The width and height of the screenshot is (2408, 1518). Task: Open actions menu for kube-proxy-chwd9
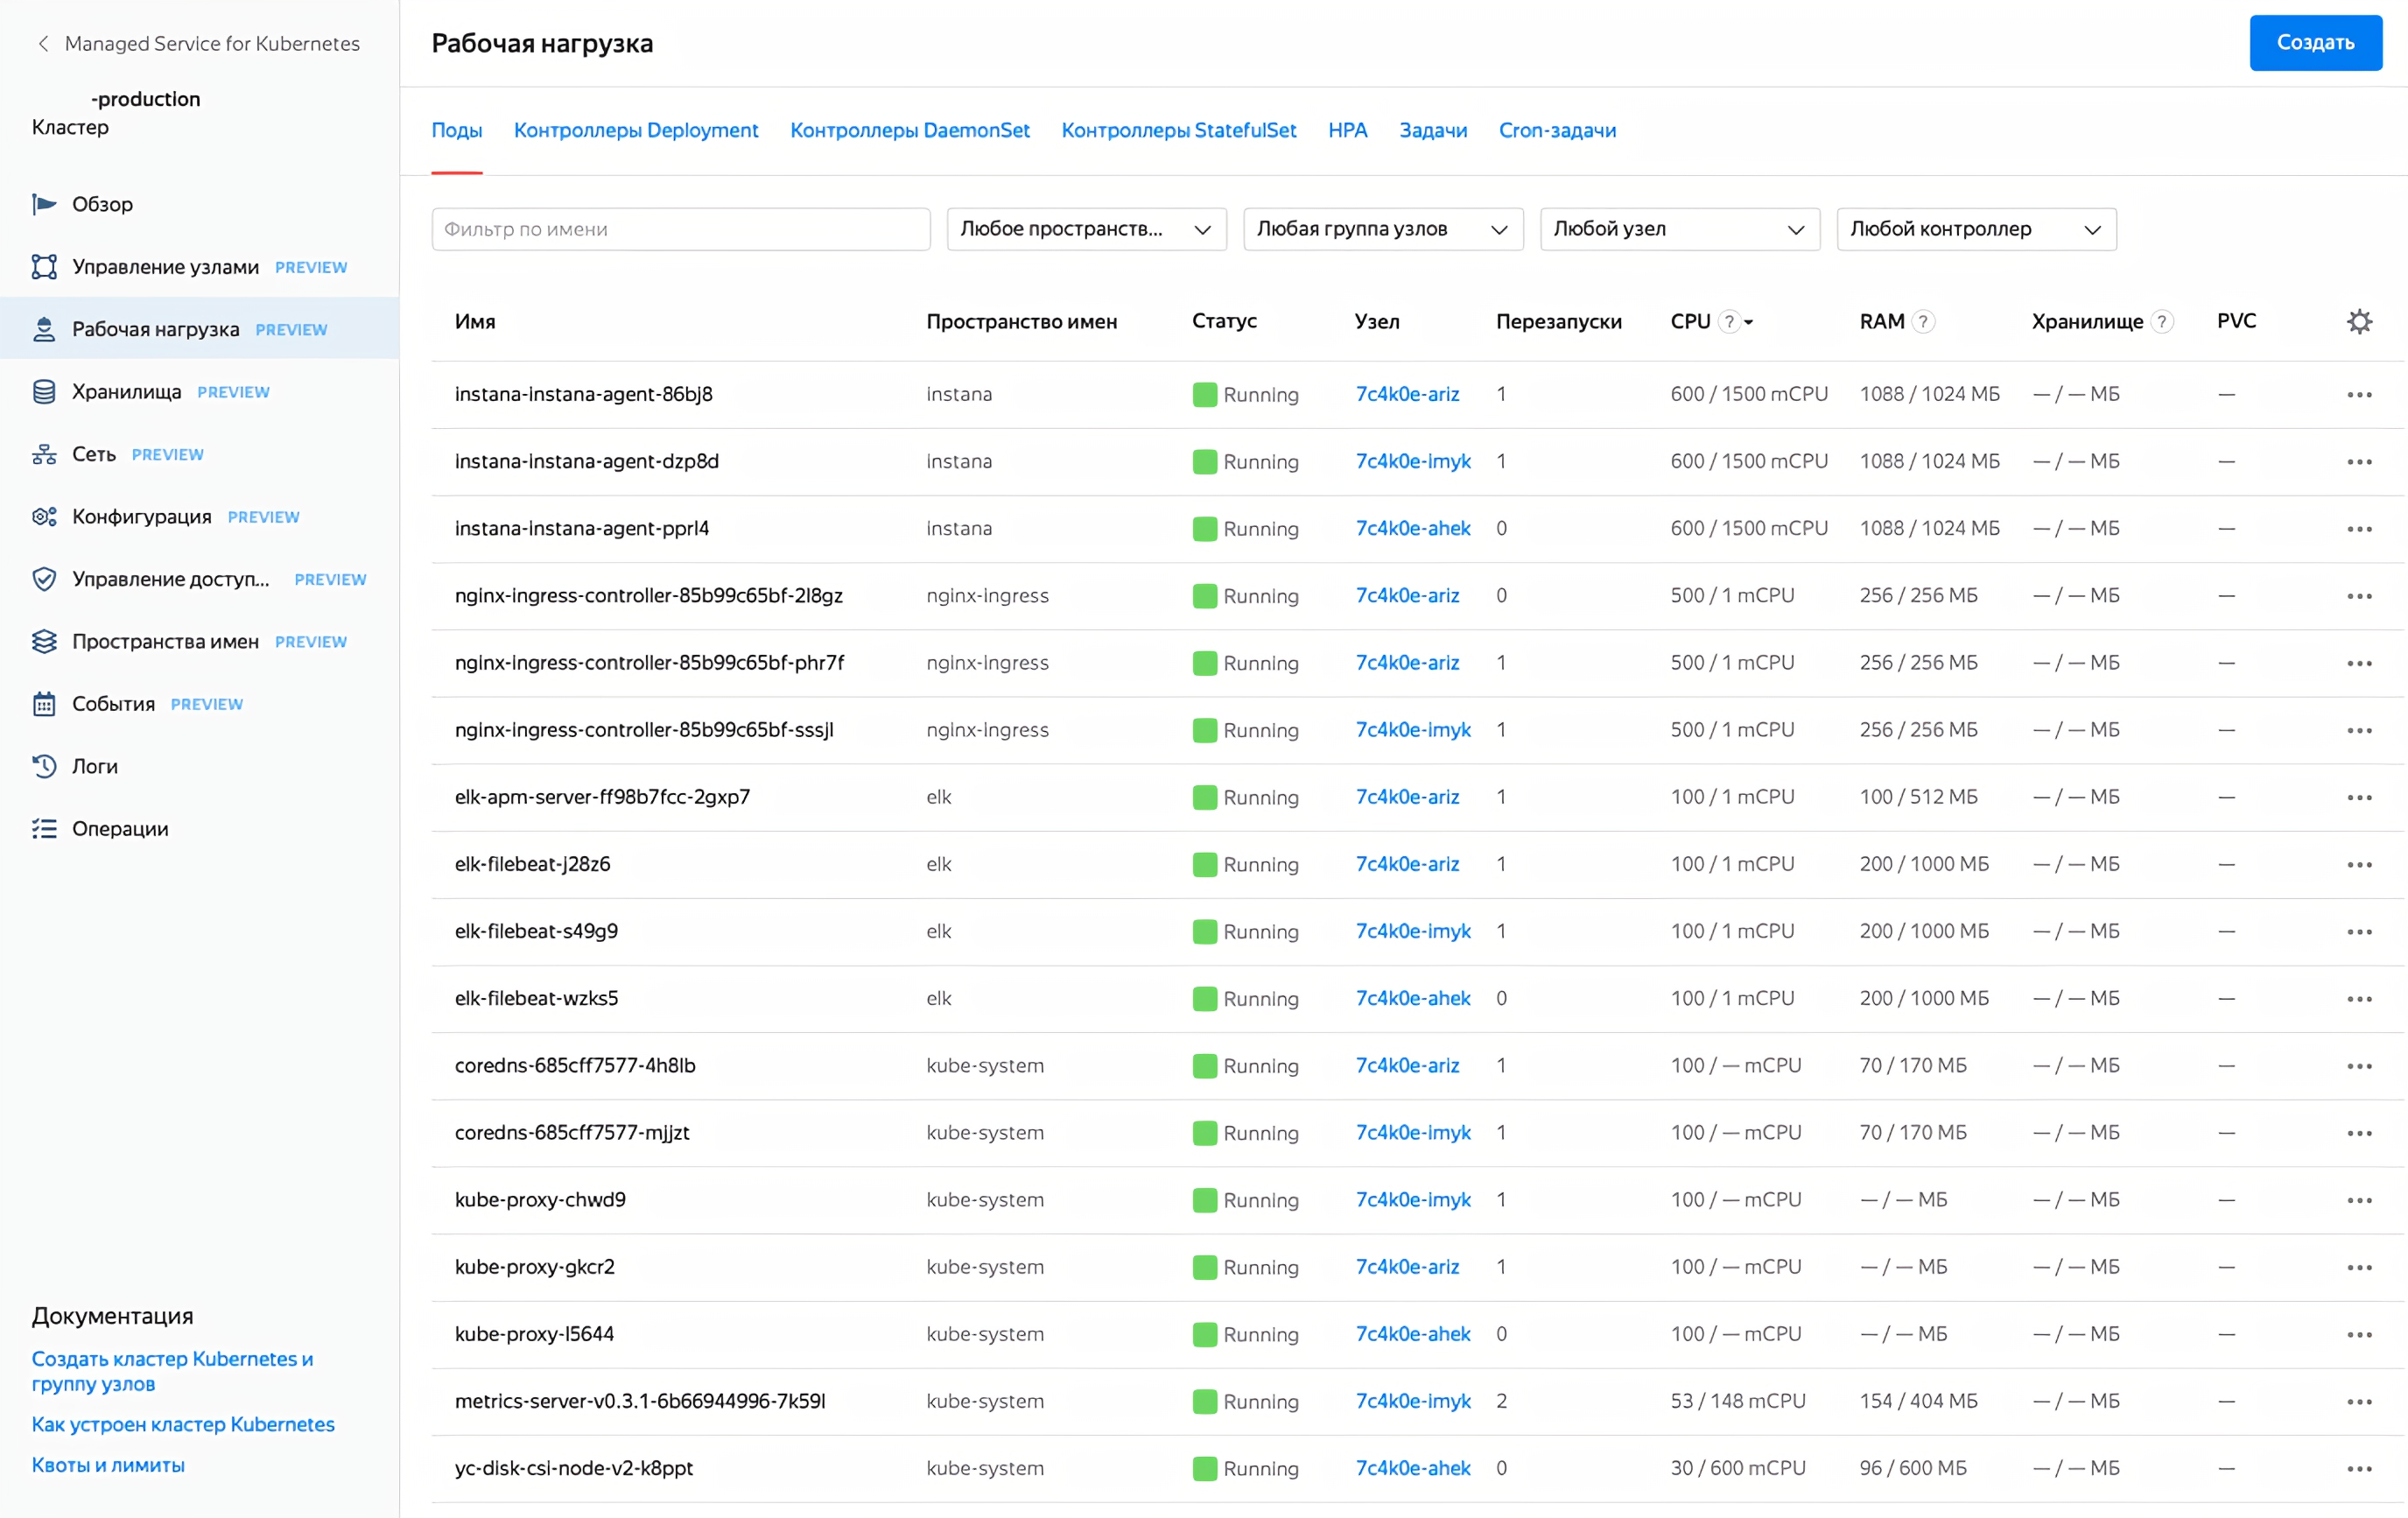2359,1199
